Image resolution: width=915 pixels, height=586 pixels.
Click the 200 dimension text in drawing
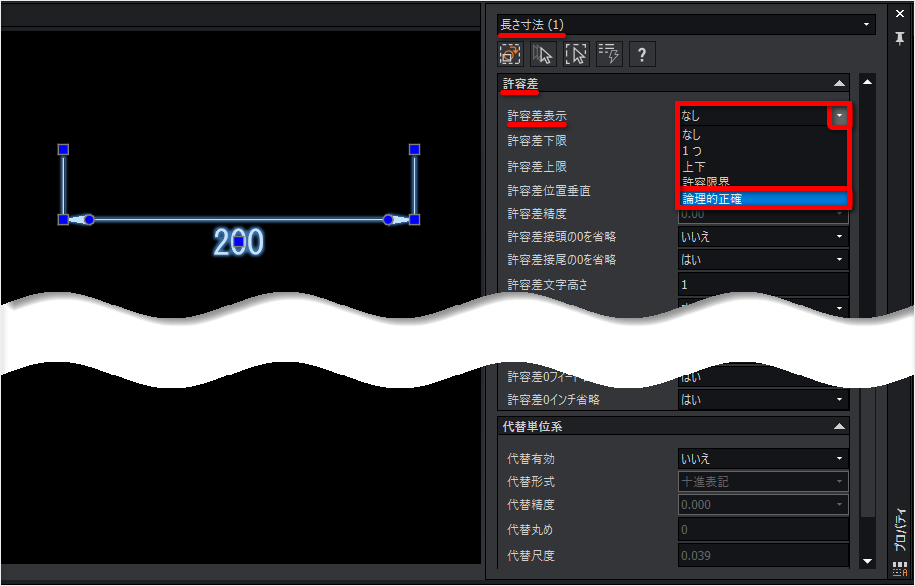(x=238, y=241)
